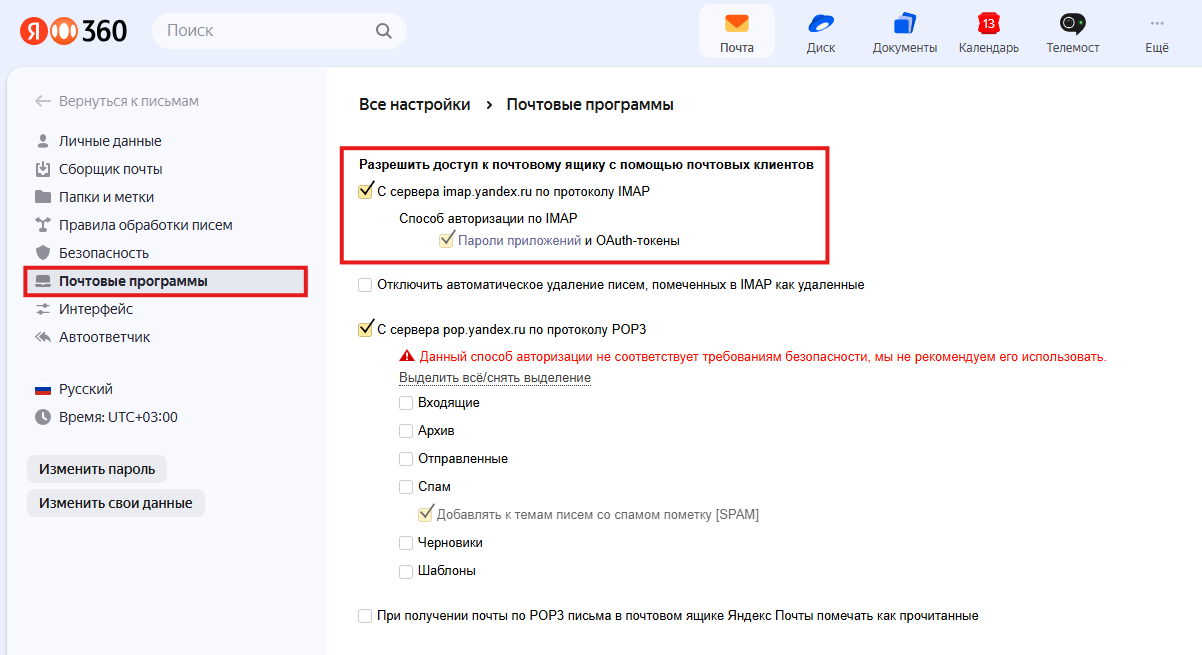The width and height of the screenshot is (1202, 655).
Task: Change the Время: UTC+03:00 timezone
Action: point(118,417)
